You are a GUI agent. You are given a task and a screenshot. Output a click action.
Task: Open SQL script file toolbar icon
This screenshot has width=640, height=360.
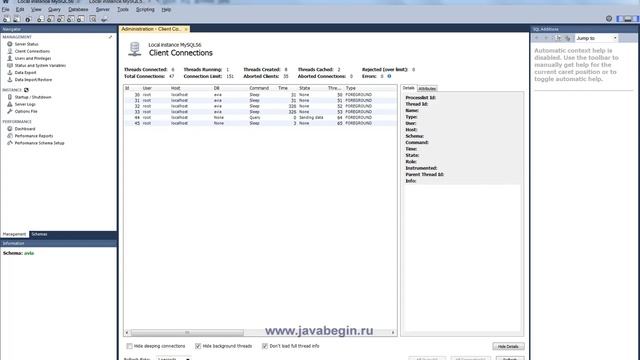pos(17,19)
